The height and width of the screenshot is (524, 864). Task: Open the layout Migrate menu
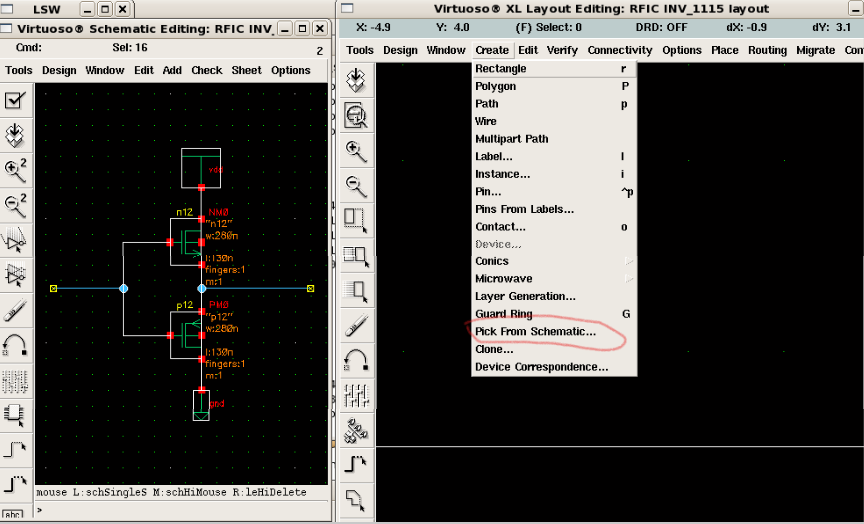coord(816,50)
